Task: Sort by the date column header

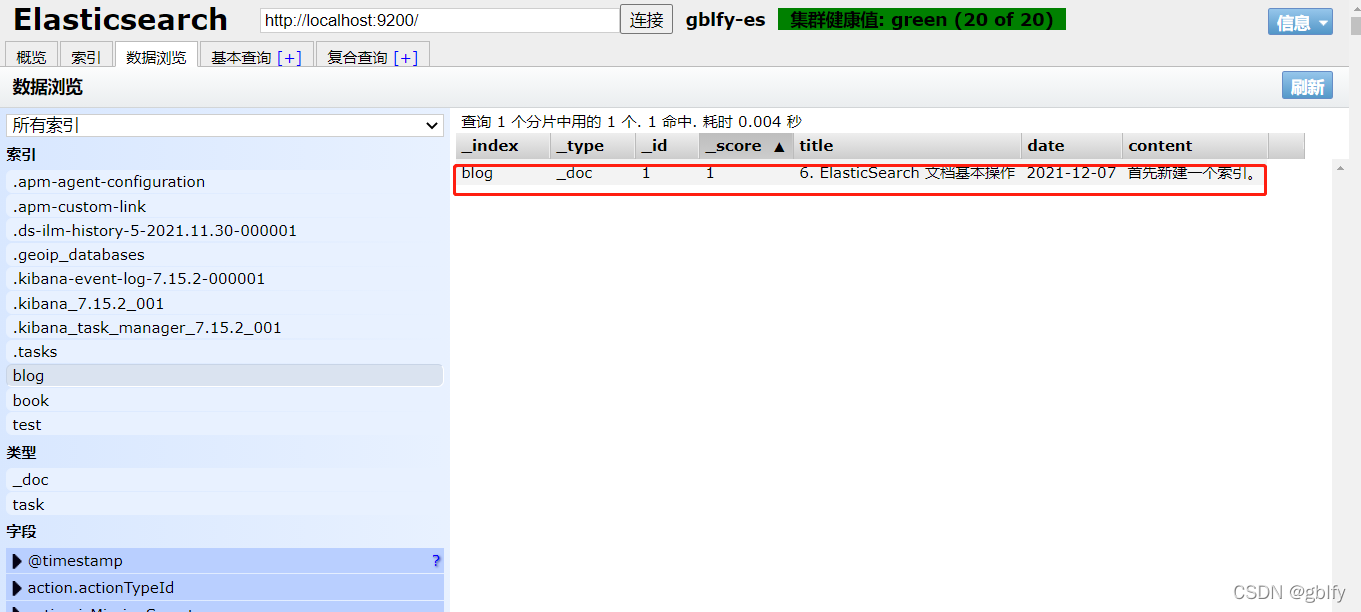Action: 1072,146
